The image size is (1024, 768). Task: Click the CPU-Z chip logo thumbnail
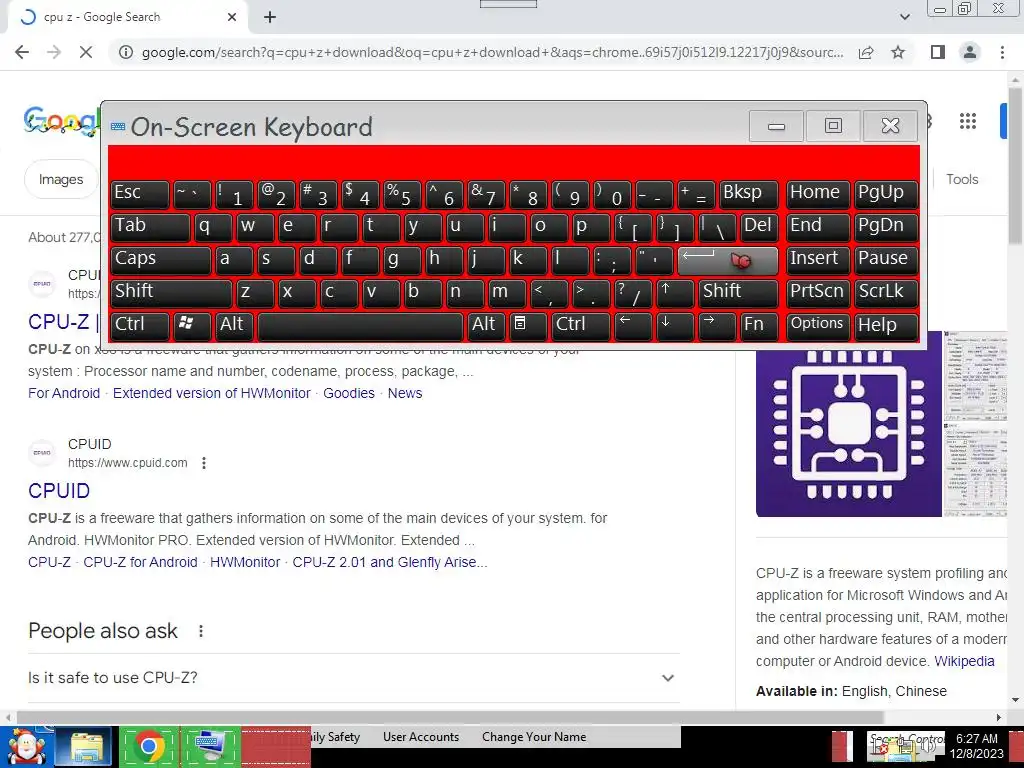click(x=848, y=424)
